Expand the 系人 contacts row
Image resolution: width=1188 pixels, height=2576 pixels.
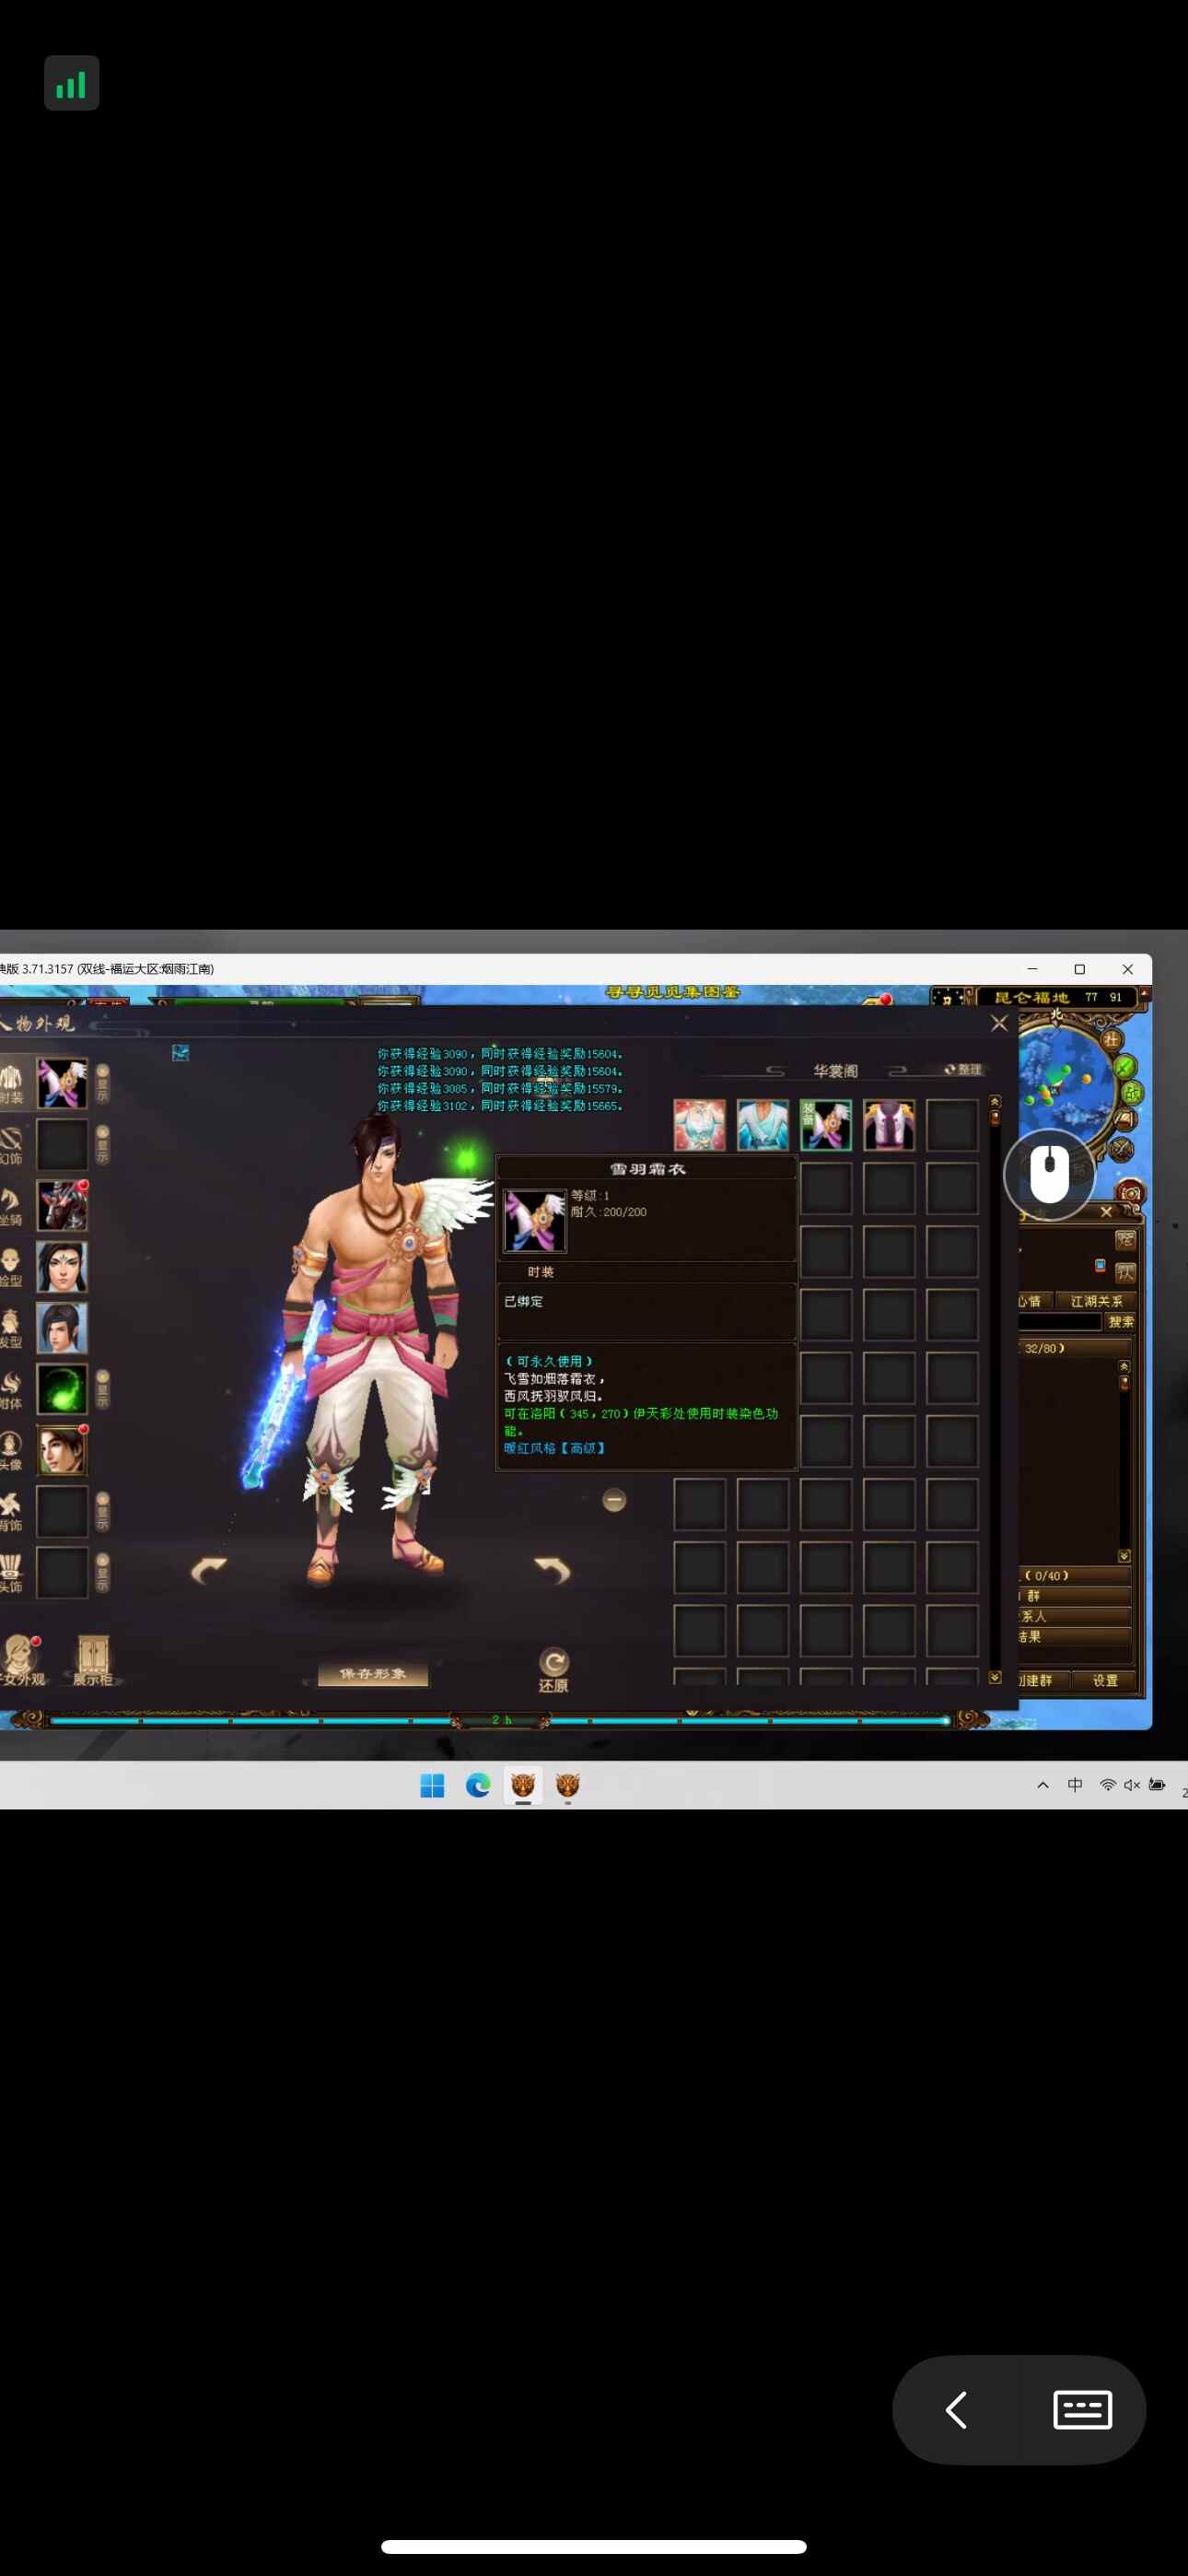[x=1074, y=1616]
